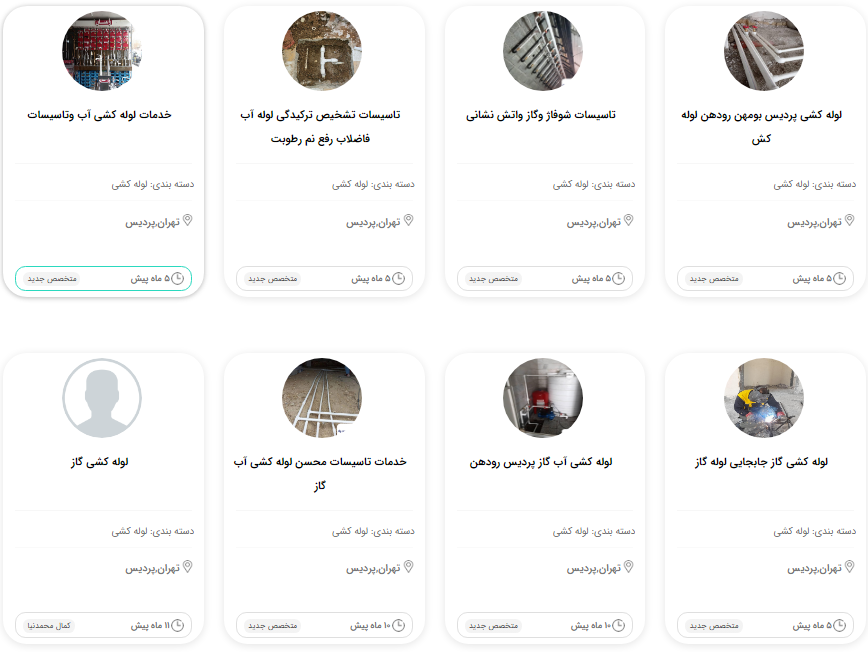
Task: Open title link تاسیسات شوفاژ وگاز واتش نشانی
Action: coord(541,115)
